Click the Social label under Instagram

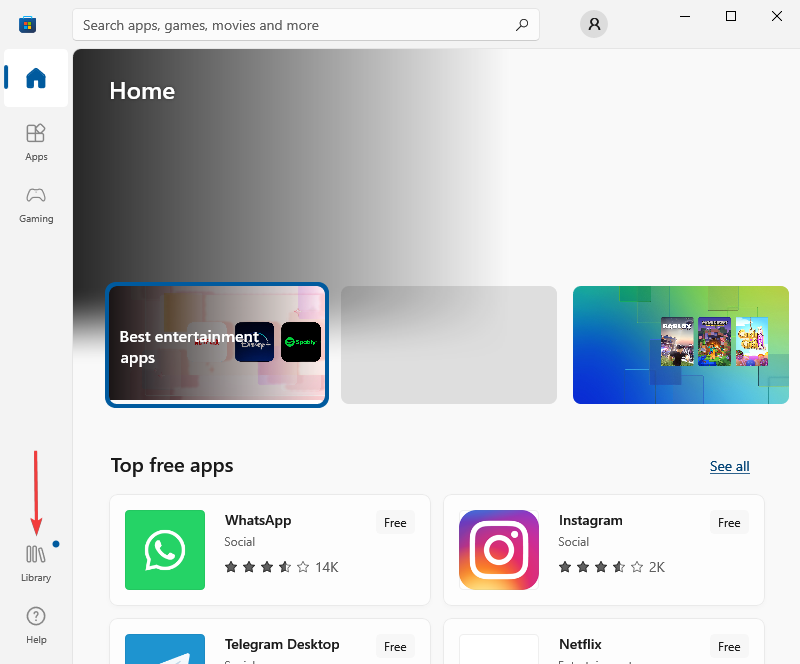tap(573, 542)
